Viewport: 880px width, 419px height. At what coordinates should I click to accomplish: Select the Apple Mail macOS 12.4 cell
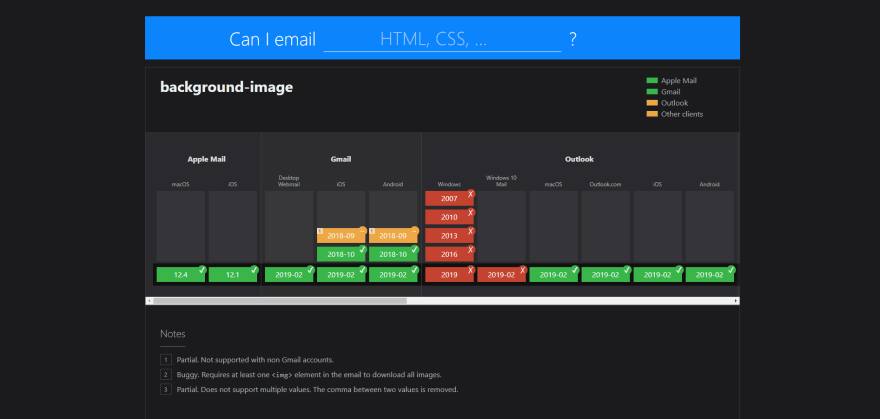(x=181, y=275)
